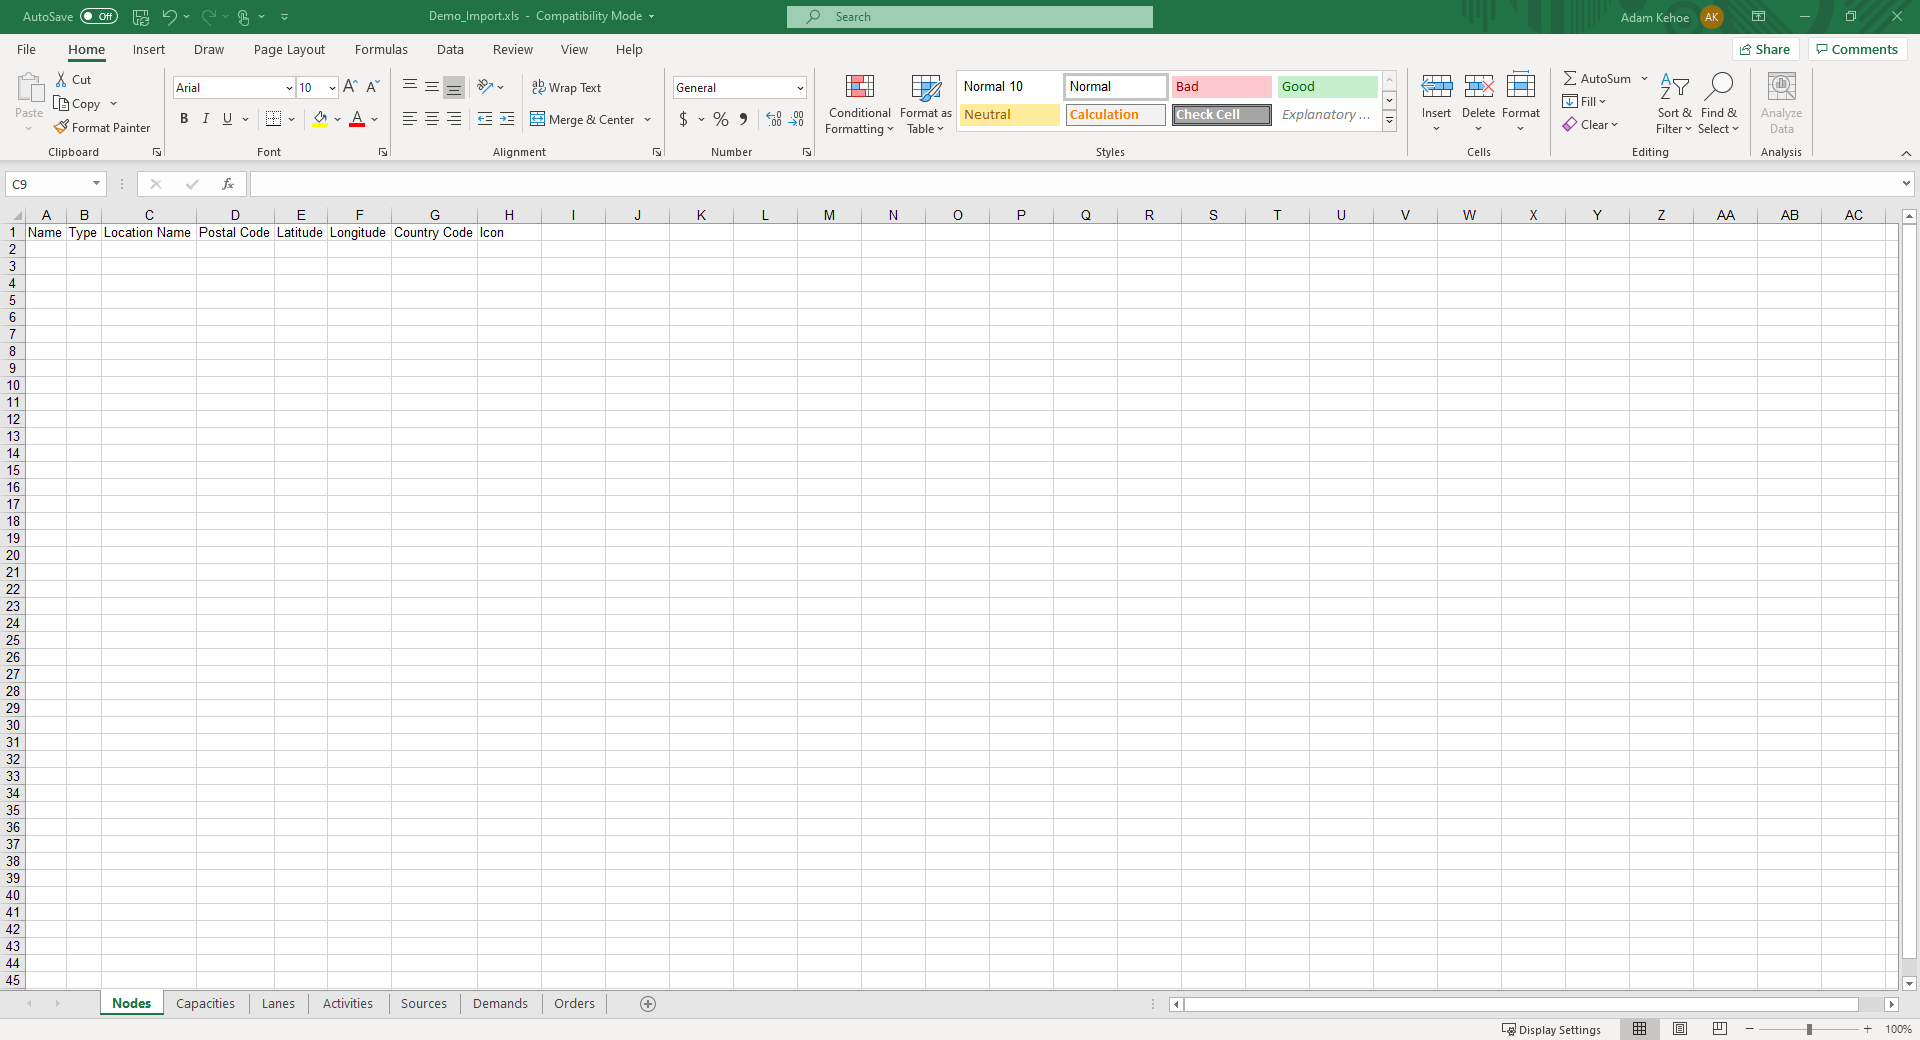The image size is (1920, 1040).
Task: Click the Comments button
Action: (1857, 50)
